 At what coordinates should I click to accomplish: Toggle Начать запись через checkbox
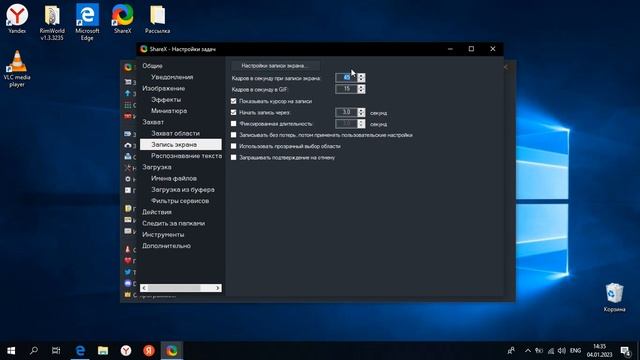click(x=233, y=112)
